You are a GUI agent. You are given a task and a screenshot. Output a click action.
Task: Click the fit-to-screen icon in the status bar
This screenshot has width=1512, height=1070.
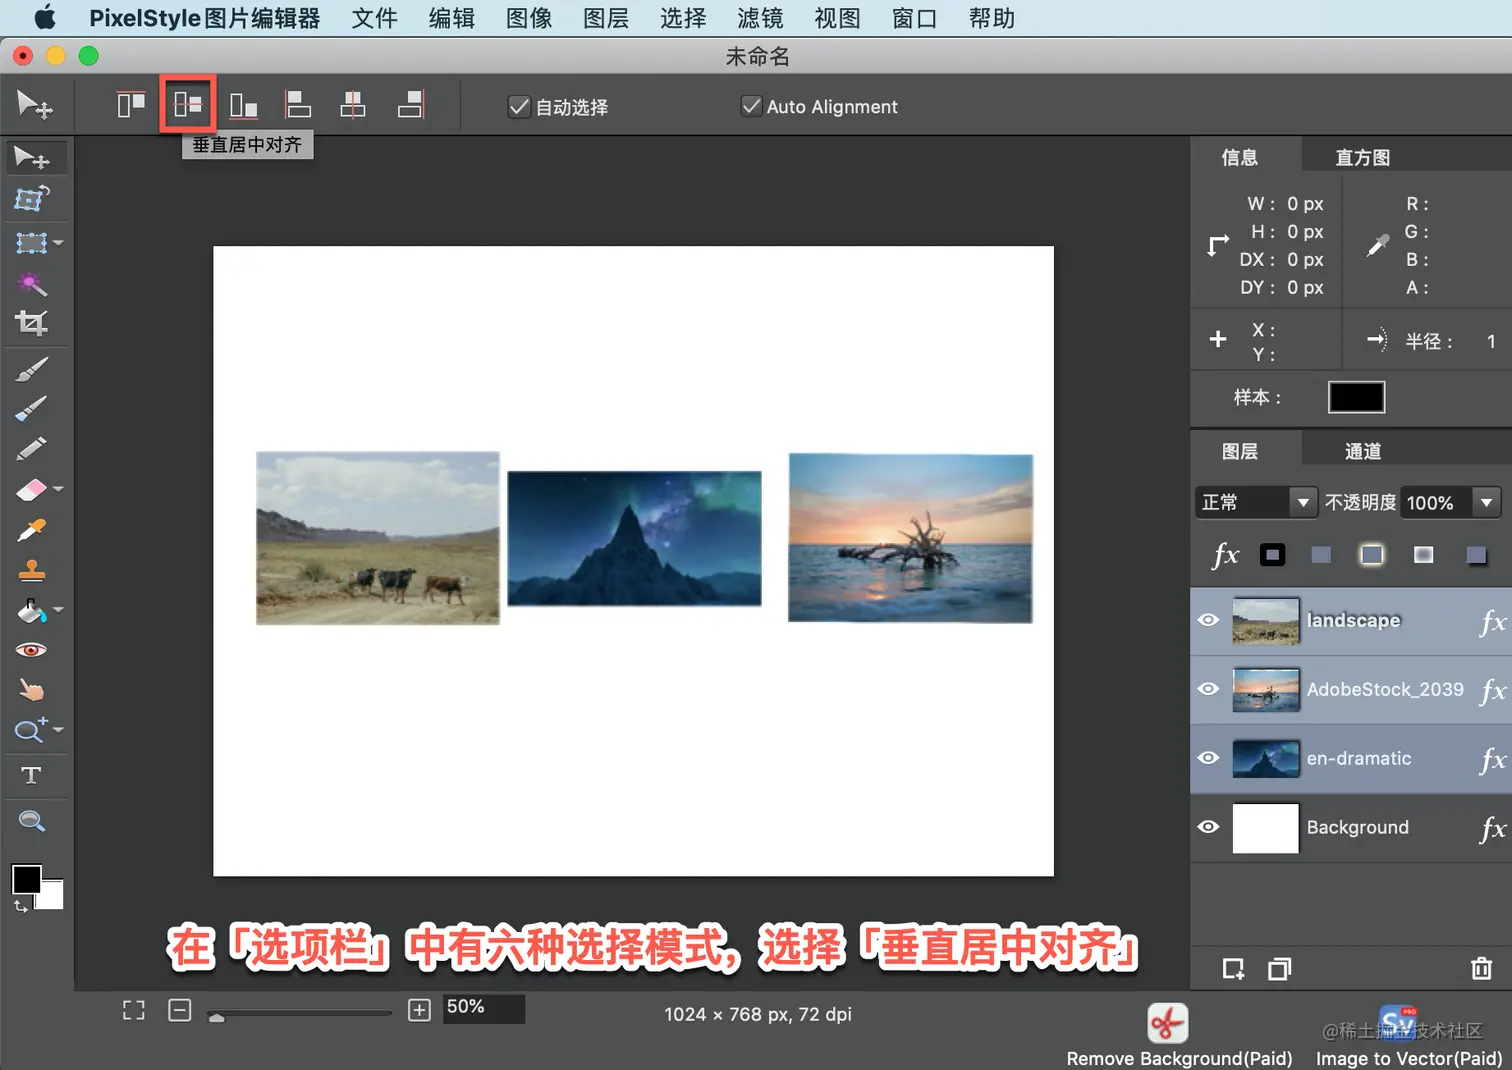(x=133, y=1011)
